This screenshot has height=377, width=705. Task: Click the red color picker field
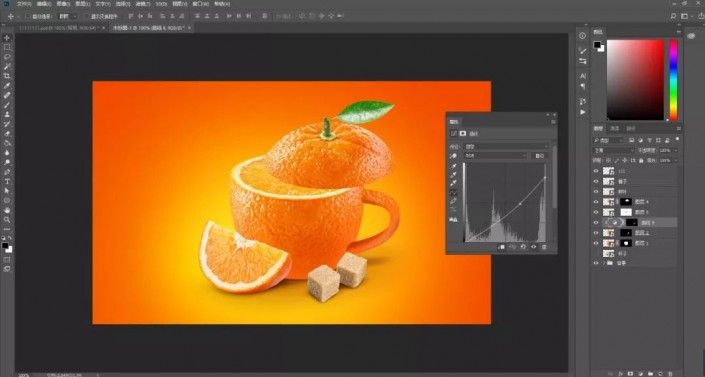point(635,79)
